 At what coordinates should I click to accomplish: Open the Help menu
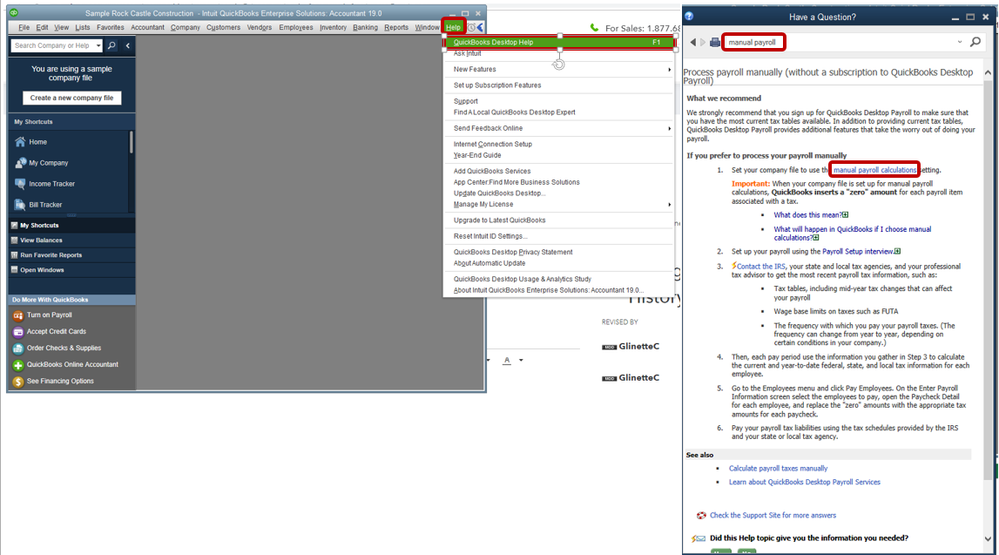pyautogui.click(x=453, y=27)
